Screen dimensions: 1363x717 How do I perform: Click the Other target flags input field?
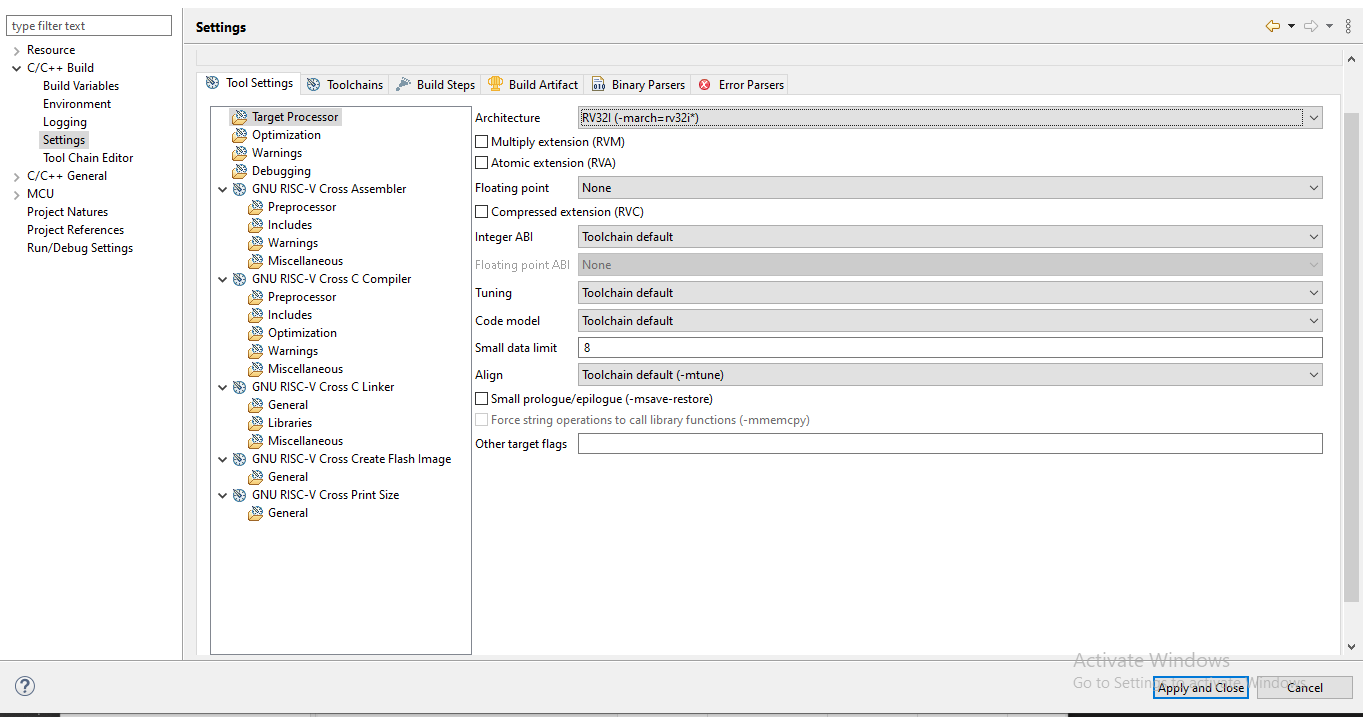[950, 444]
